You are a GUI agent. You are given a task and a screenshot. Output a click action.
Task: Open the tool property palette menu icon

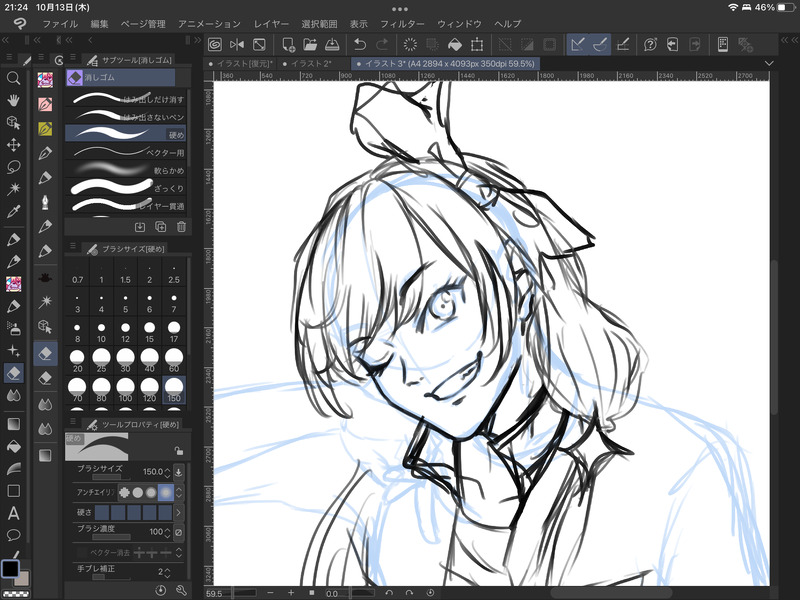click(x=73, y=421)
